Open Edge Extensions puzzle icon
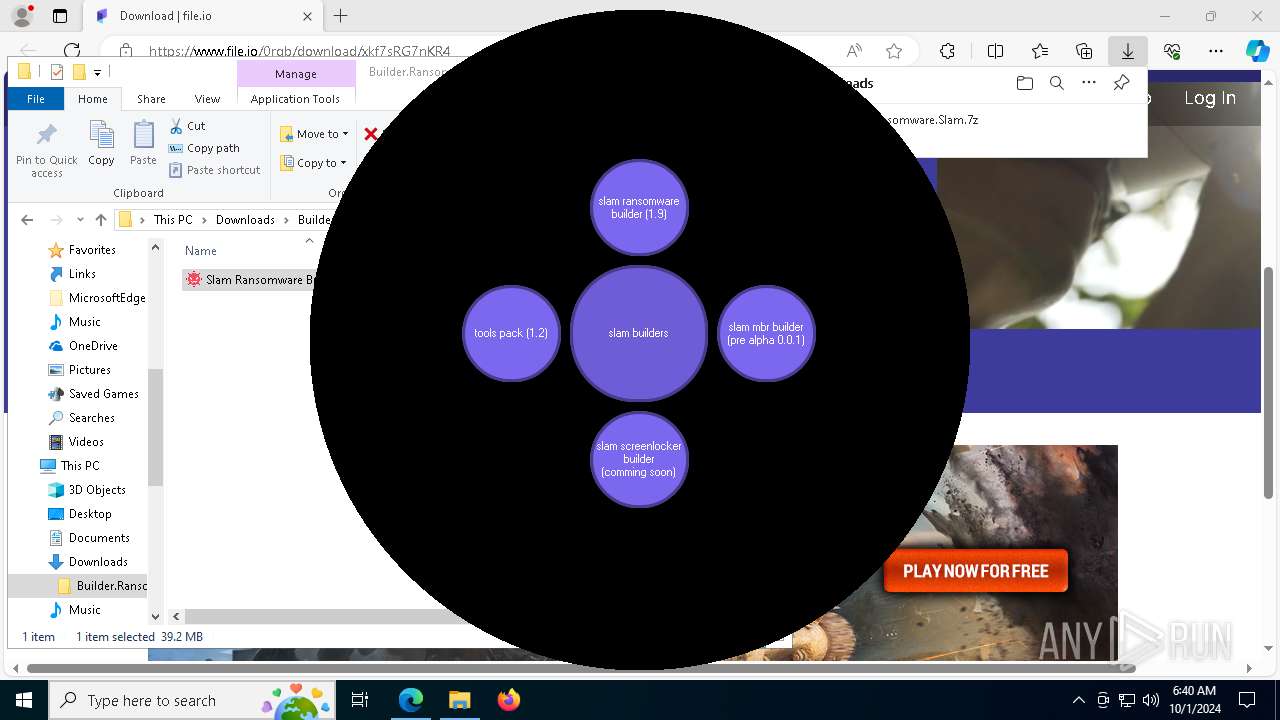Viewport: 1280px width, 720px height. (947, 51)
